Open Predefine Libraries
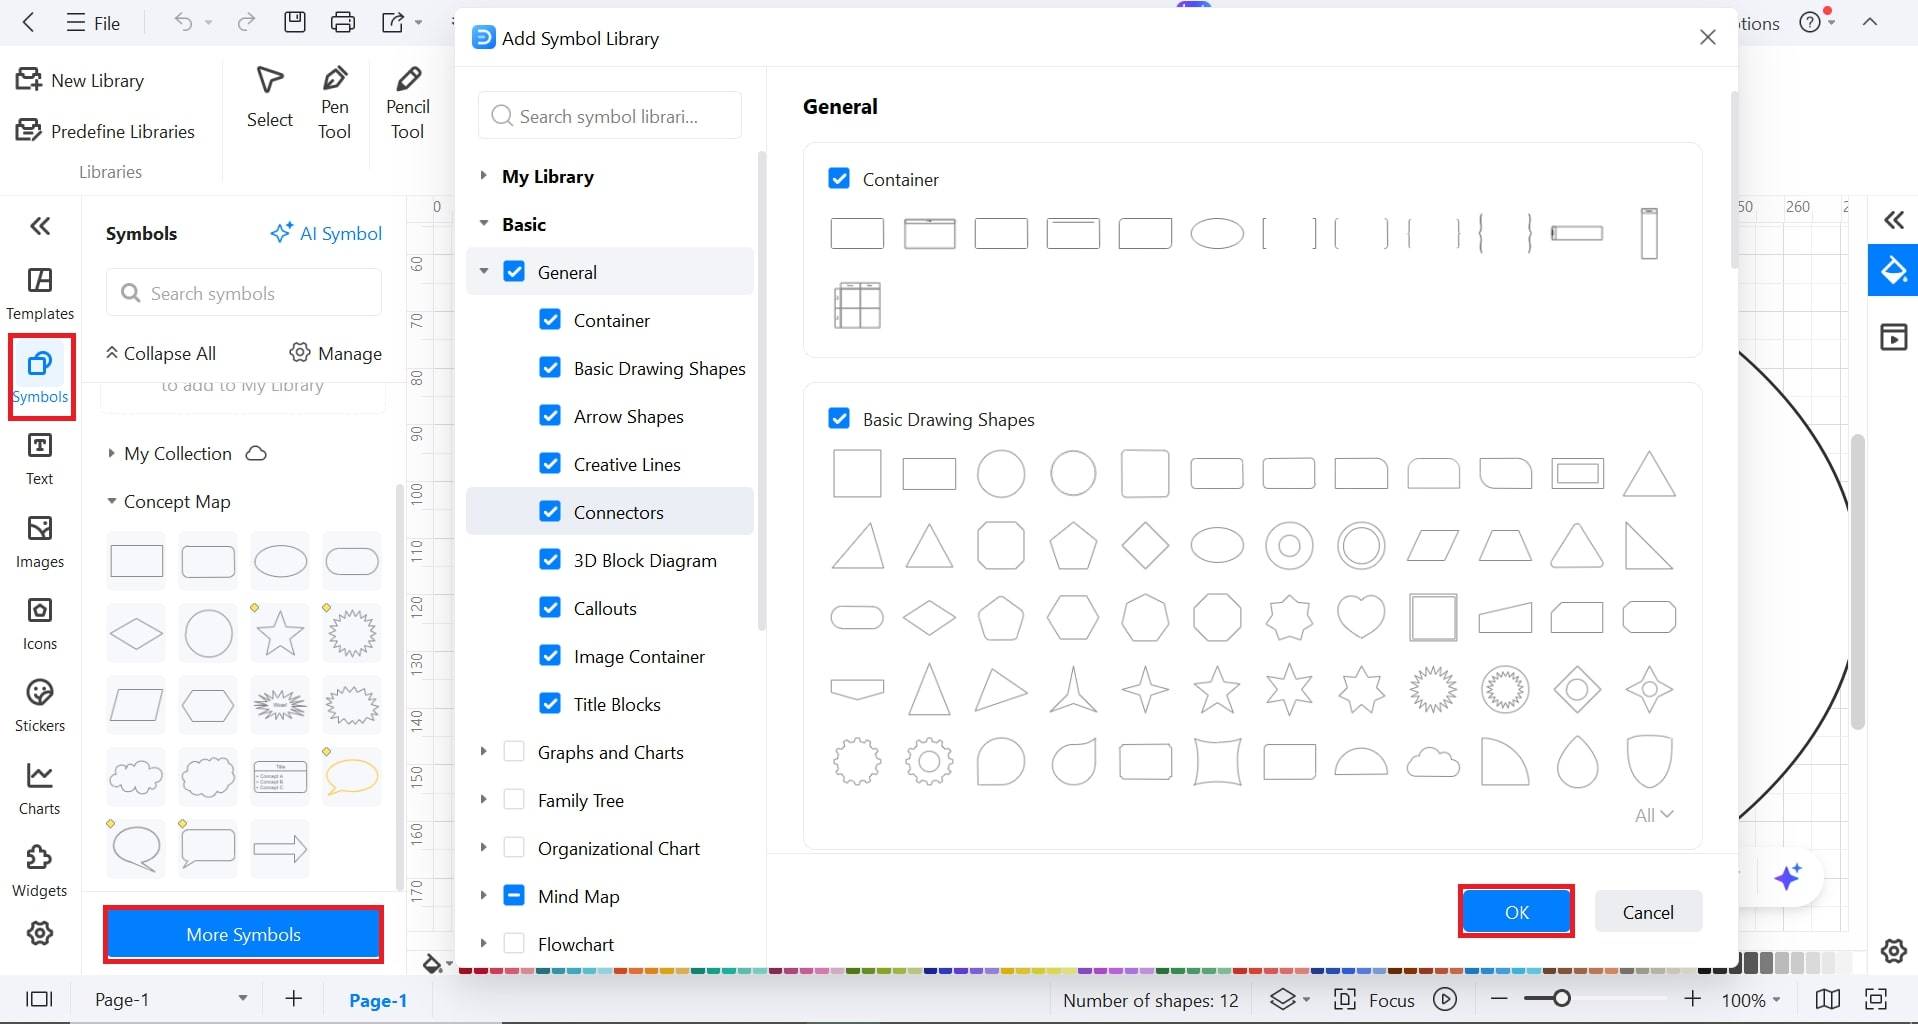Screen dimensions: 1918x1024 pyautogui.click(x=105, y=131)
